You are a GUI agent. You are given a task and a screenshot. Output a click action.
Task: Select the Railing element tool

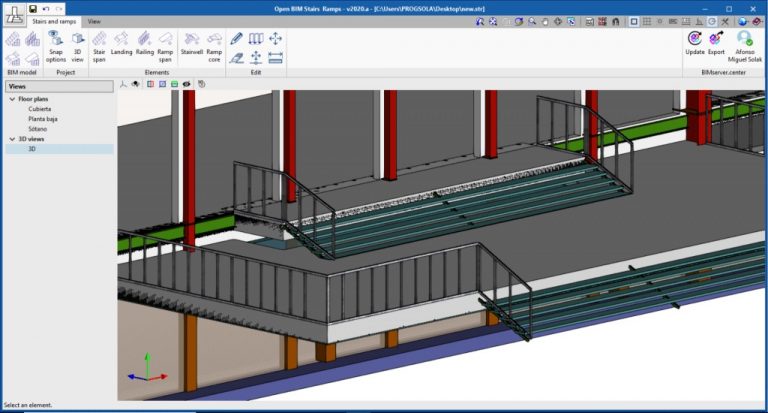click(x=144, y=44)
